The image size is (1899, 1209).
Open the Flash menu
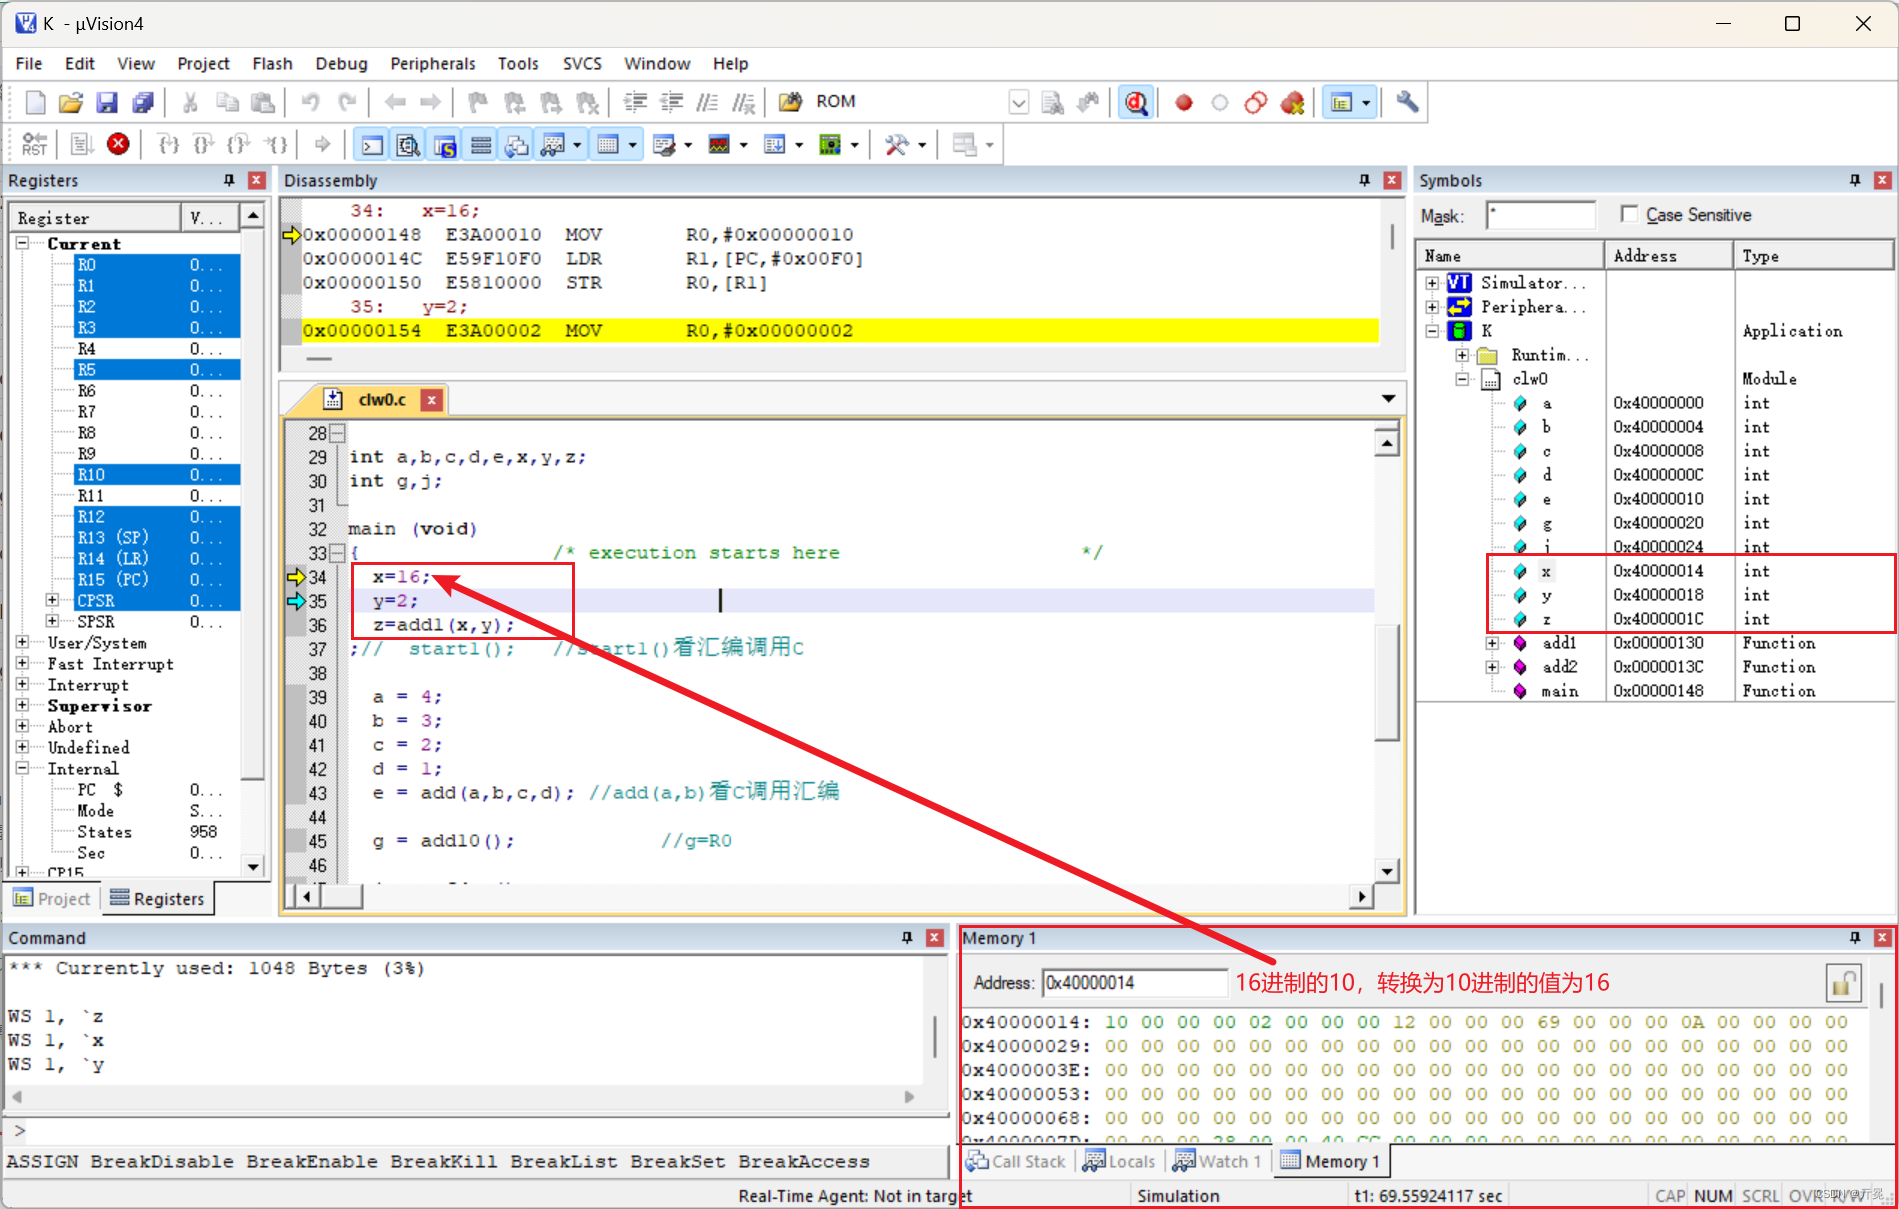272,63
